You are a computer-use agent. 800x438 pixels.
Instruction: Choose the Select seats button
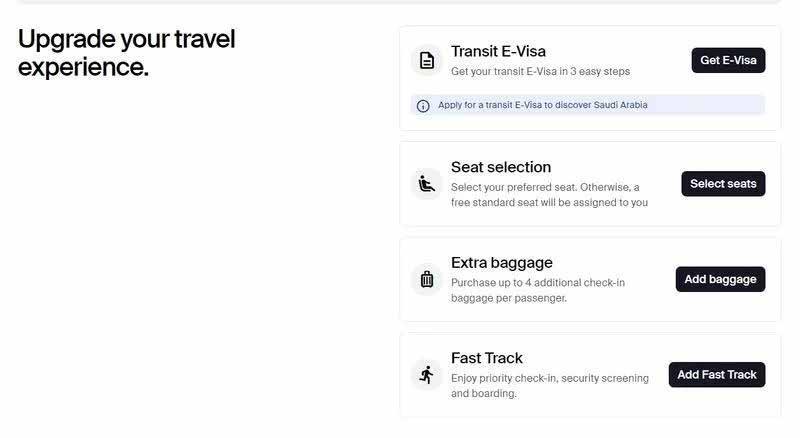(723, 184)
